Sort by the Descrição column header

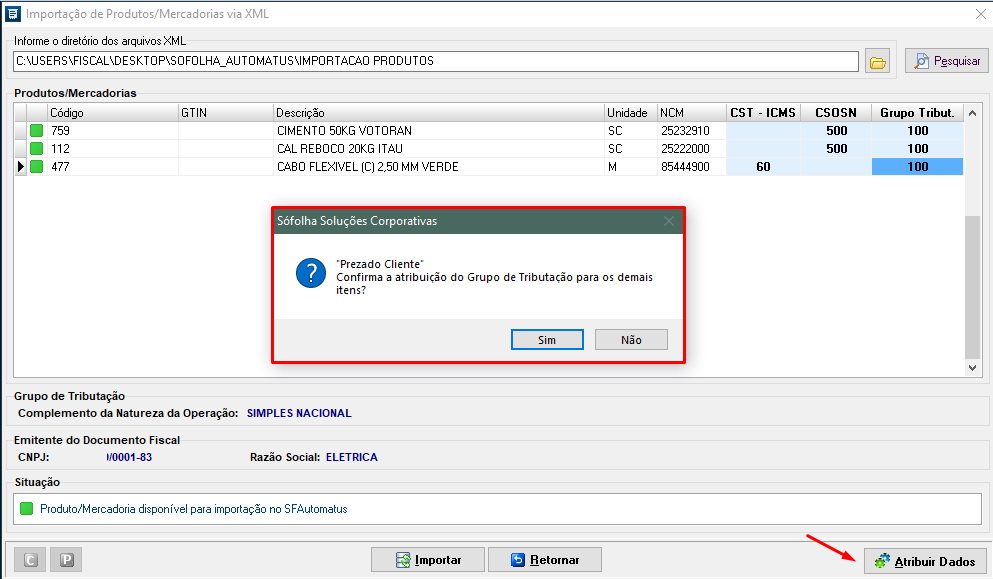point(438,113)
